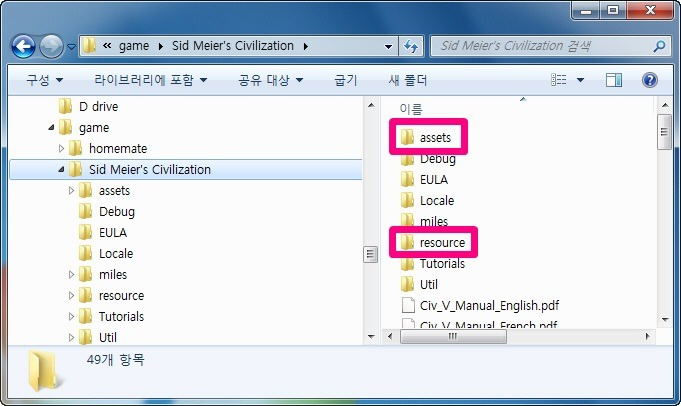Viewport: 681px width, 406px height.
Task: Click file list vertical scrollbar thumb
Action: (x=664, y=132)
